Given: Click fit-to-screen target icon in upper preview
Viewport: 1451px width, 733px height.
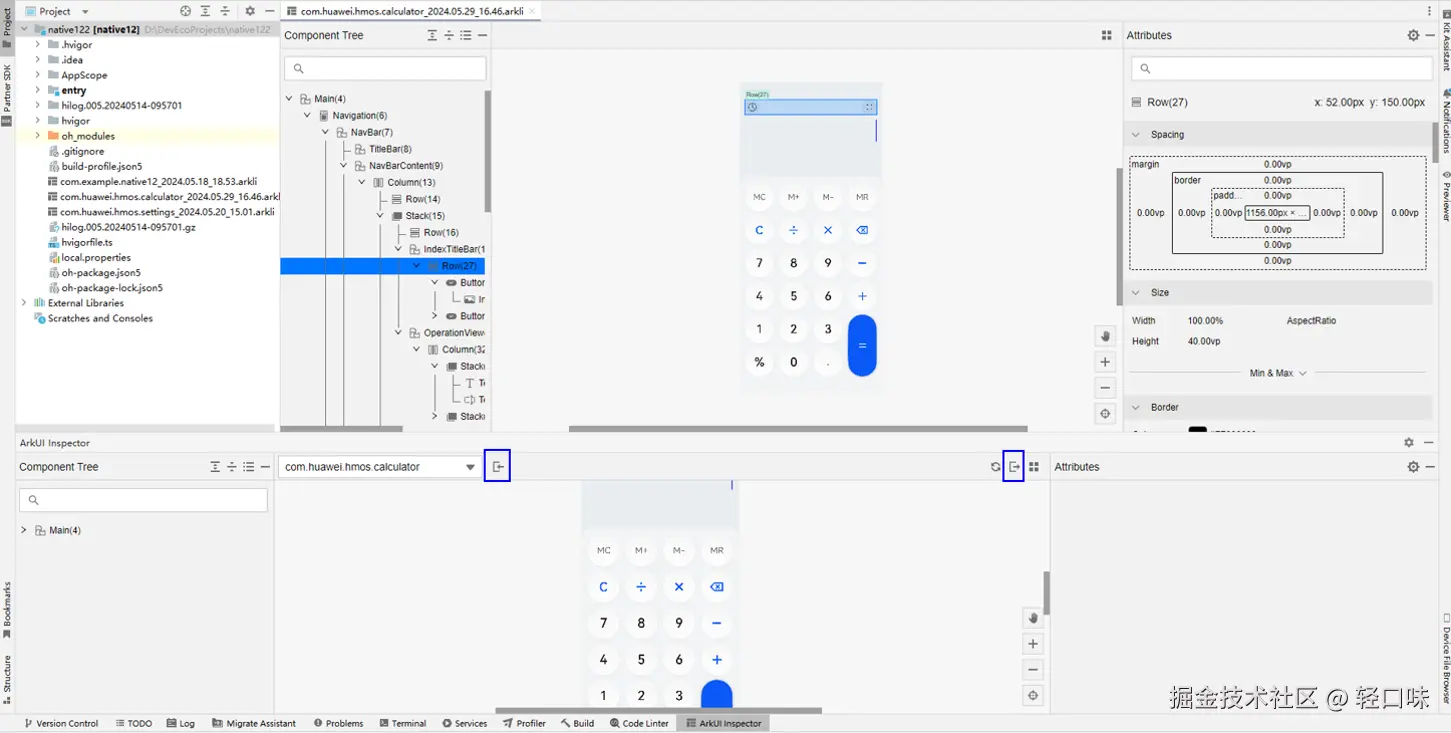Looking at the screenshot, I should (x=1105, y=414).
